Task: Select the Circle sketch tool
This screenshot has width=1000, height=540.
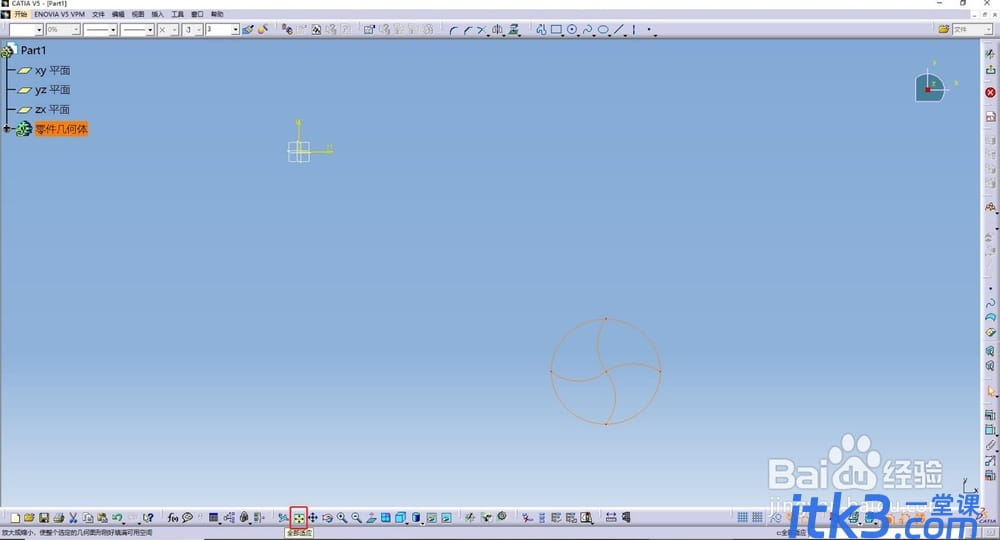Action: pyautogui.click(x=572, y=29)
